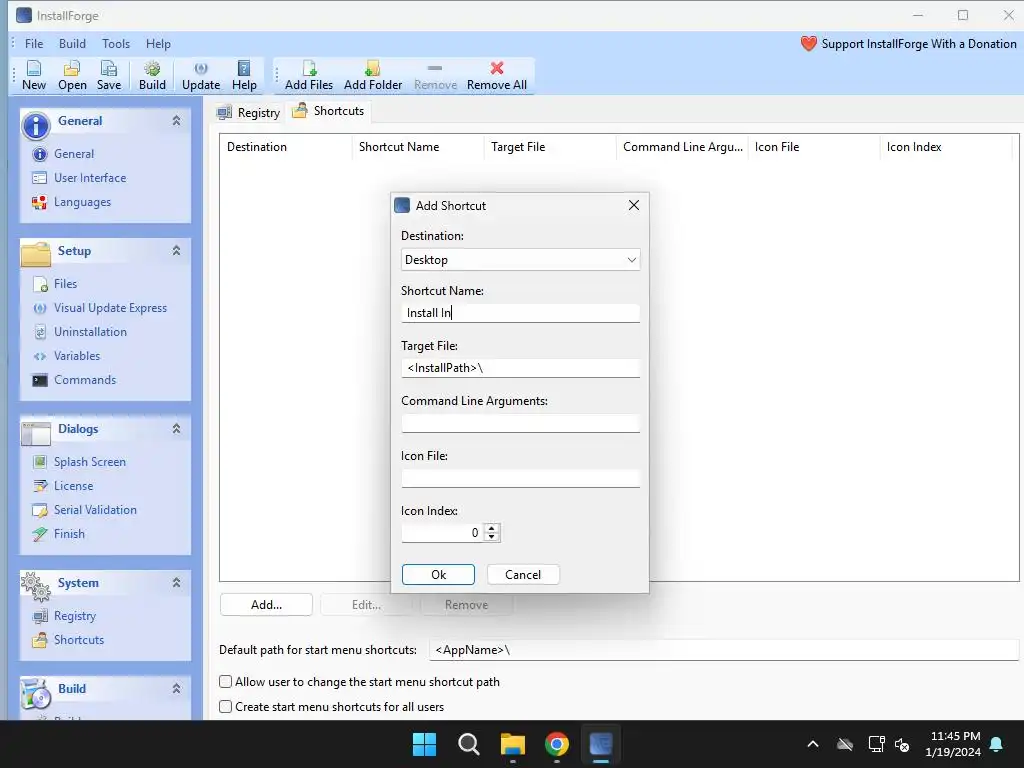Image resolution: width=1024 pixels, height=768 pixels.
Task: Click Support InstallForge With a Donation
Action: pyautogui.click(x=919, y=44)
